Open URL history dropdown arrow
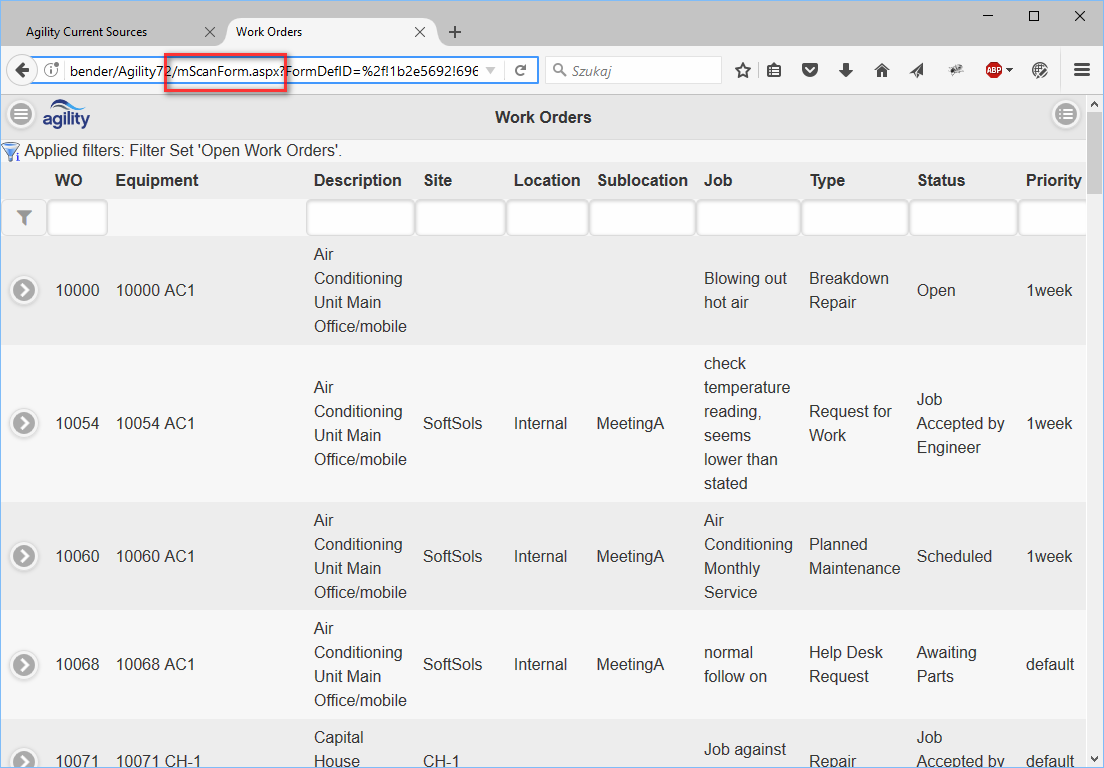Viewport: 1104px width, 768px height. [x=490, y=70]
